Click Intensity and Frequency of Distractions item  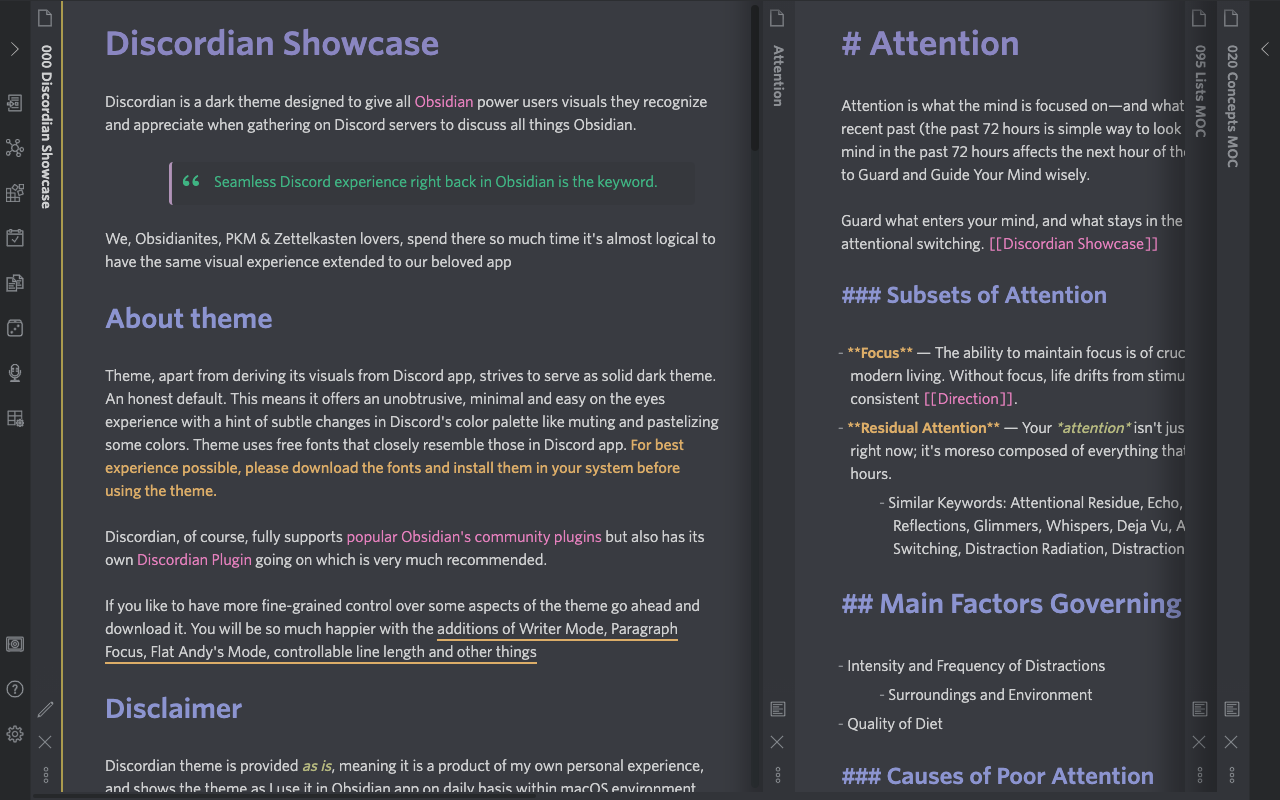(976, 666)
